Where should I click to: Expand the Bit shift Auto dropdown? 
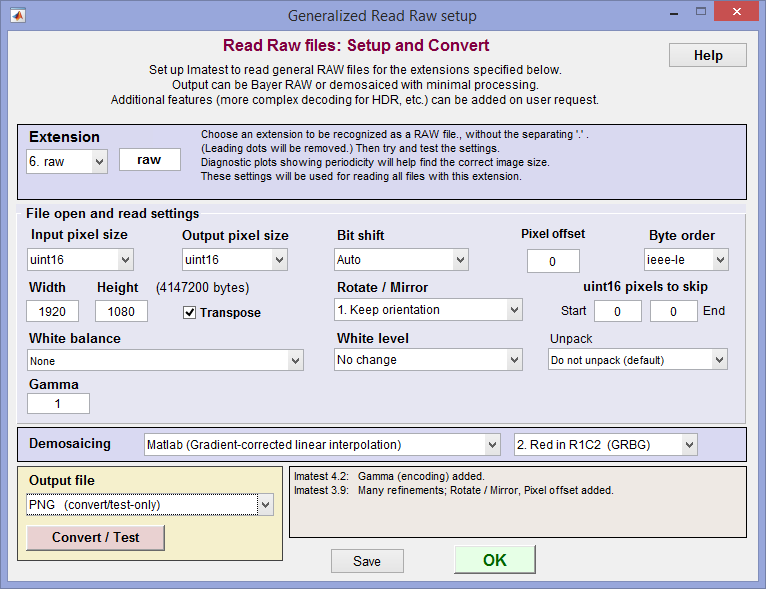(x=401, y=260)
